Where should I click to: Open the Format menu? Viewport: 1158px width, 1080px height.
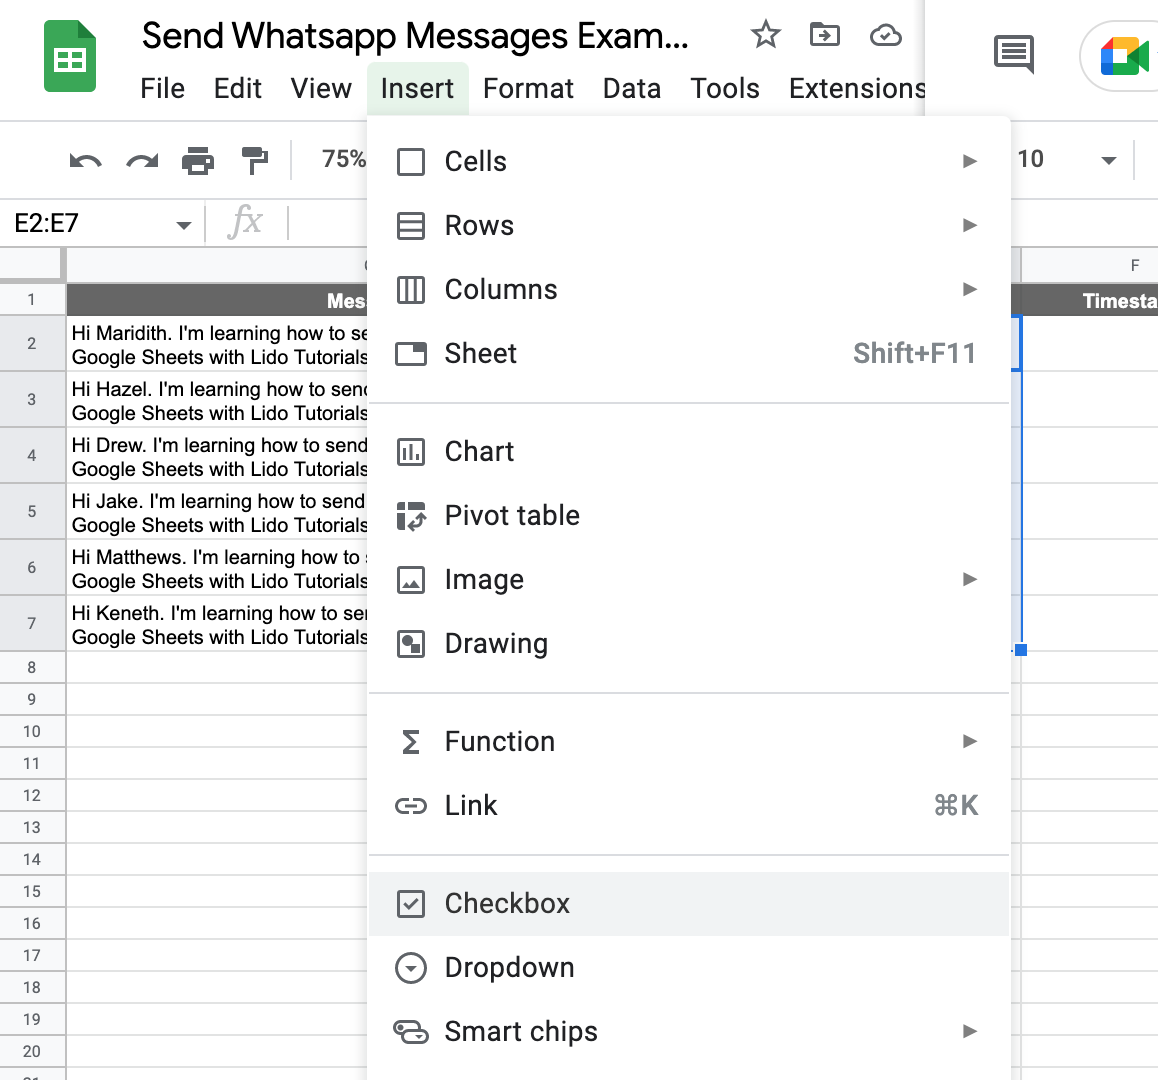528,89
